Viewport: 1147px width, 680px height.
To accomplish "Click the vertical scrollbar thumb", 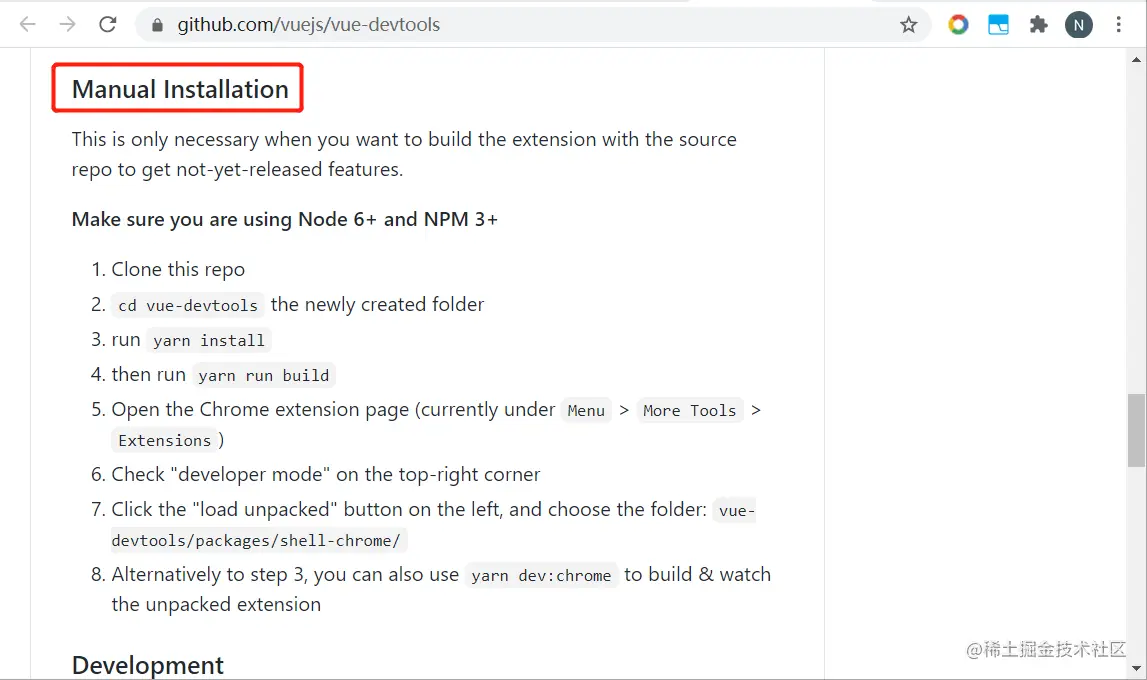I will point(1136,430).
